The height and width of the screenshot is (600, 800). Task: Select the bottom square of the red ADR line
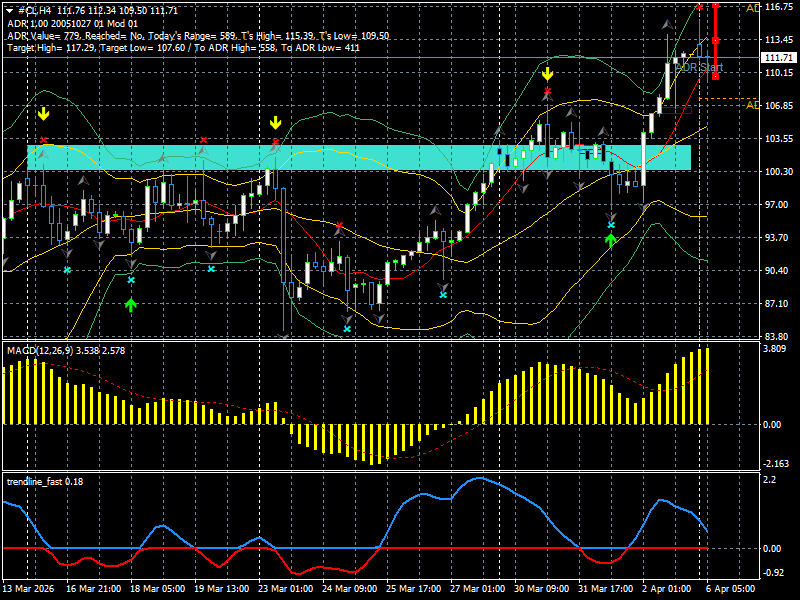(716, 77)
